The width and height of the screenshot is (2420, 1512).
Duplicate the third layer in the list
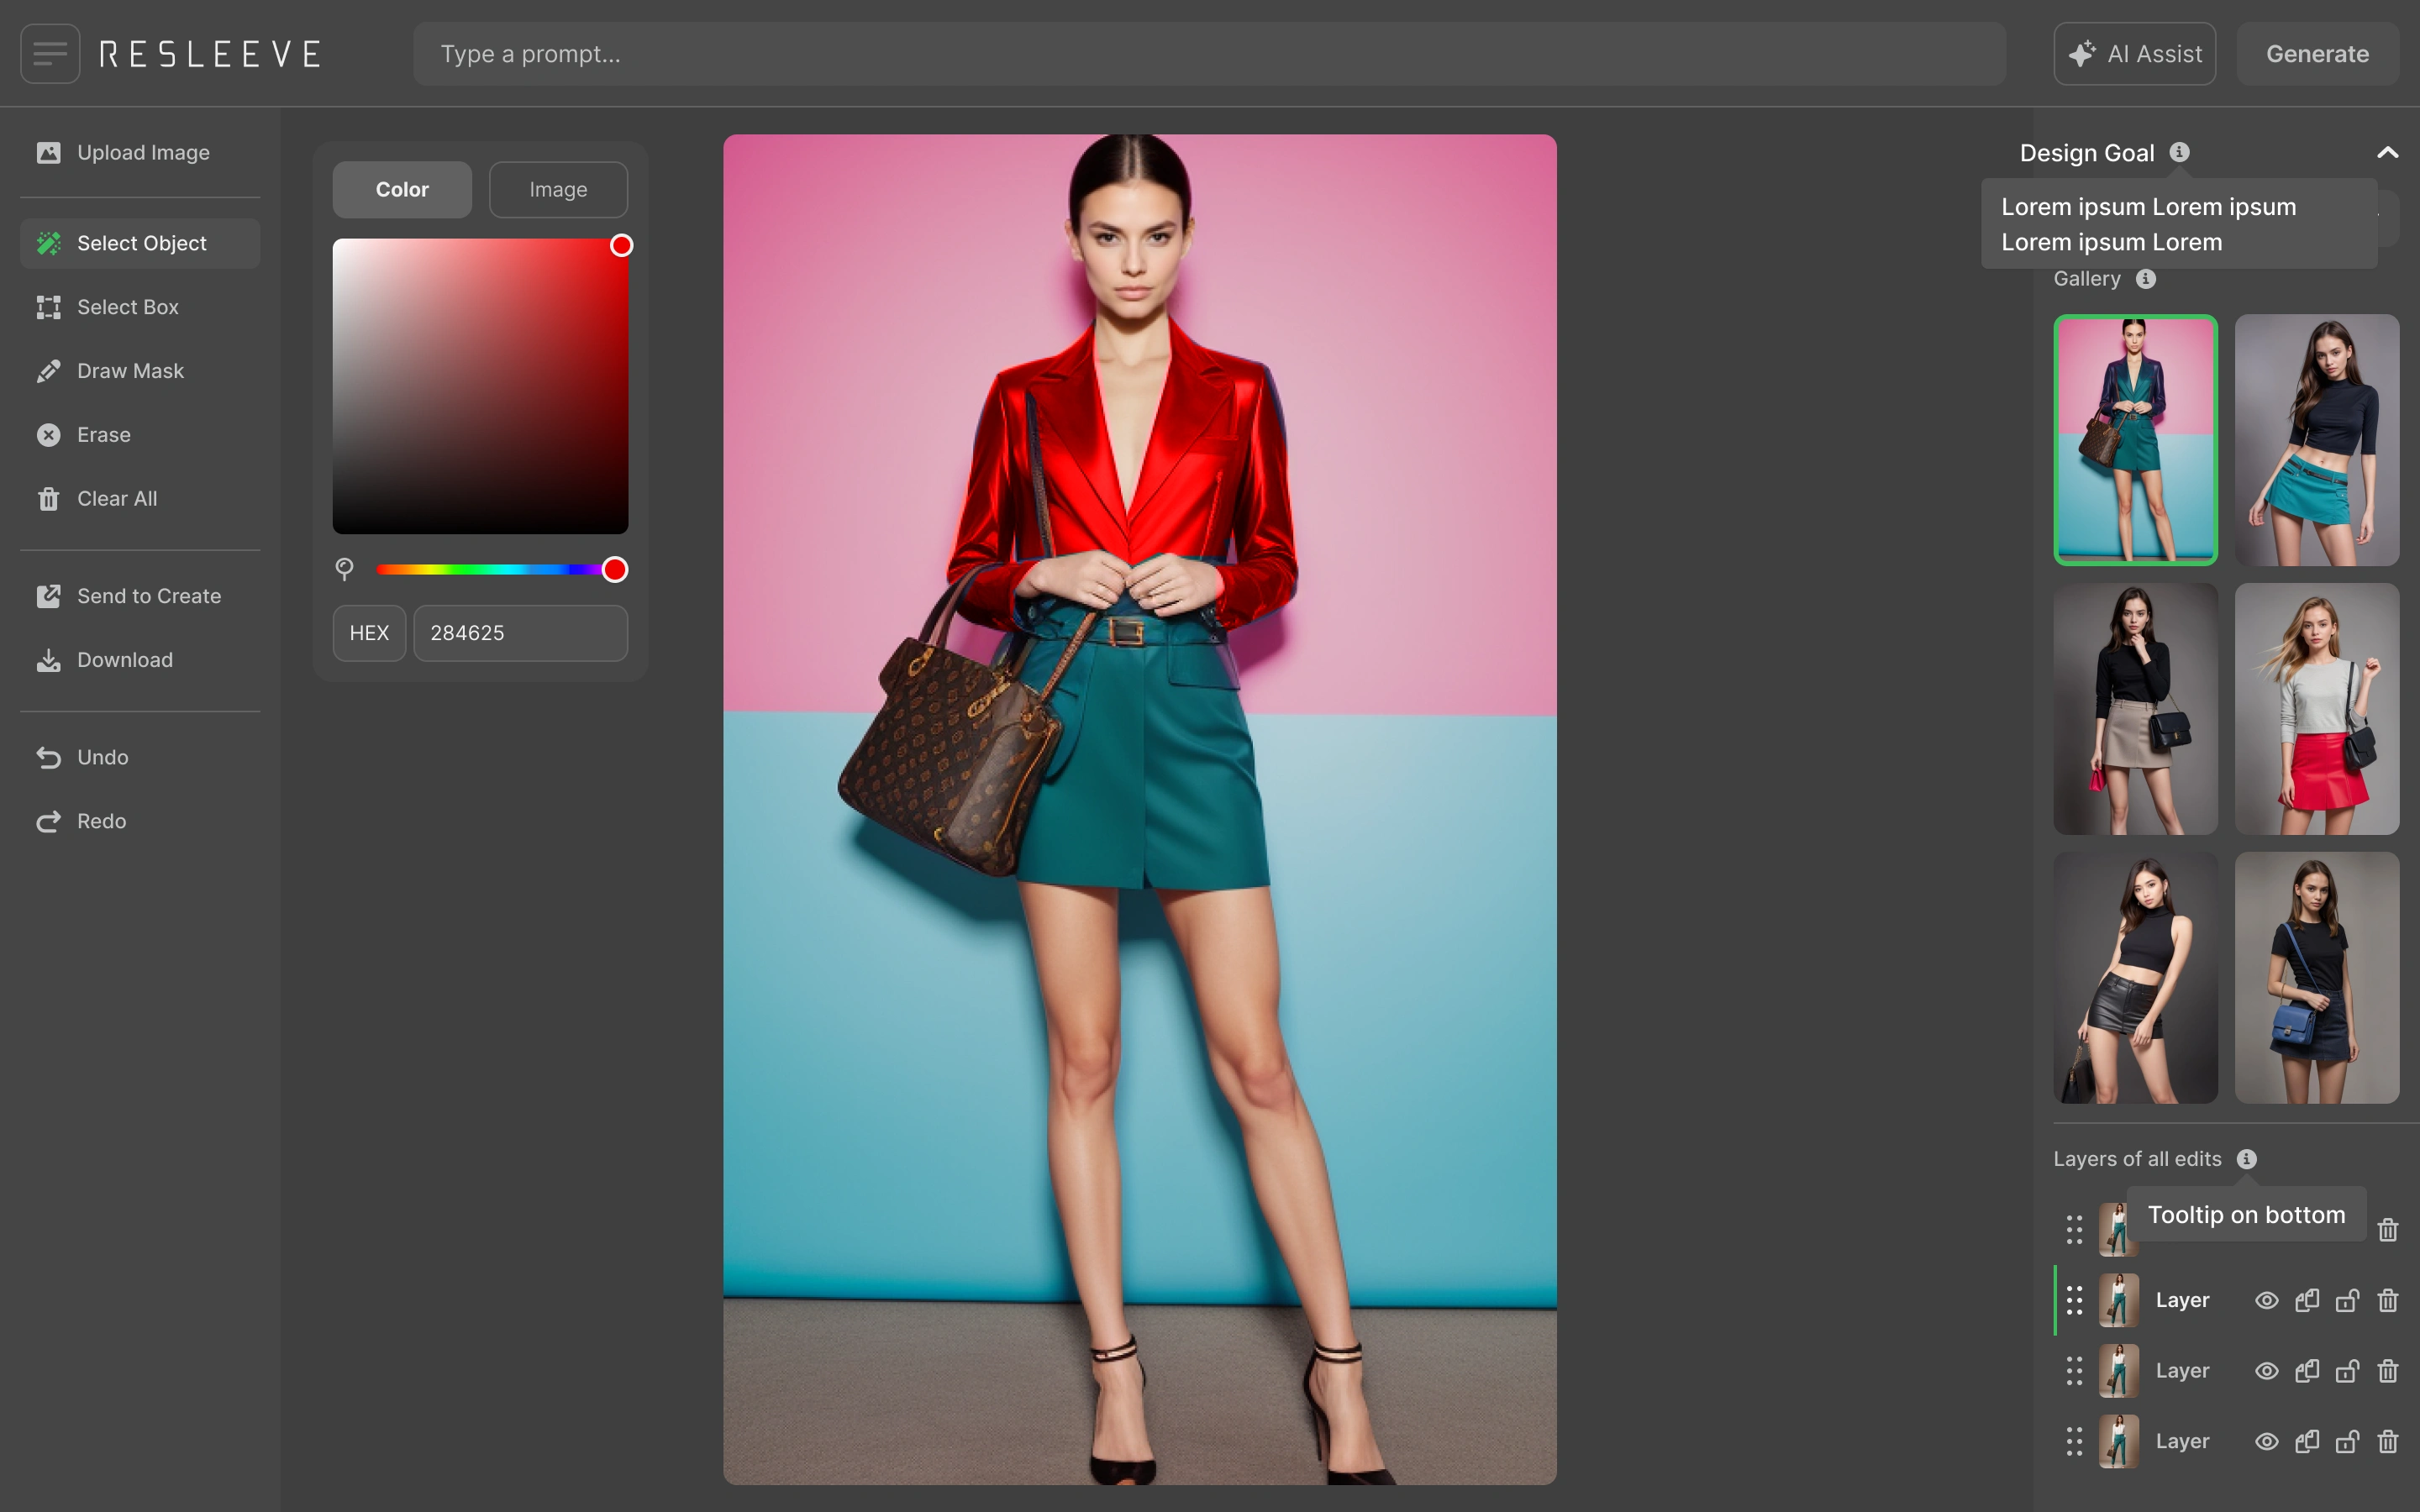(2307, 1371)
